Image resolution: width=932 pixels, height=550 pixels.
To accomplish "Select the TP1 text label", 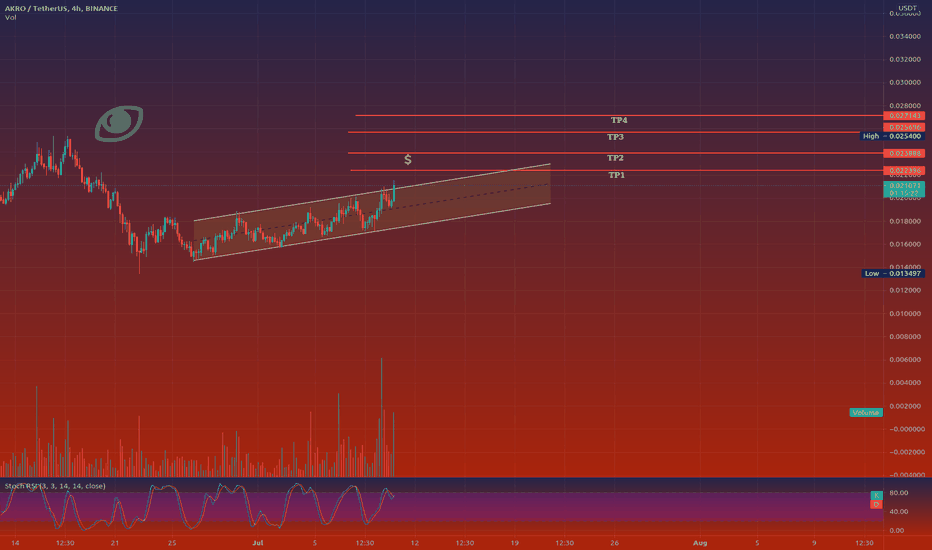I will pos(616,175).
